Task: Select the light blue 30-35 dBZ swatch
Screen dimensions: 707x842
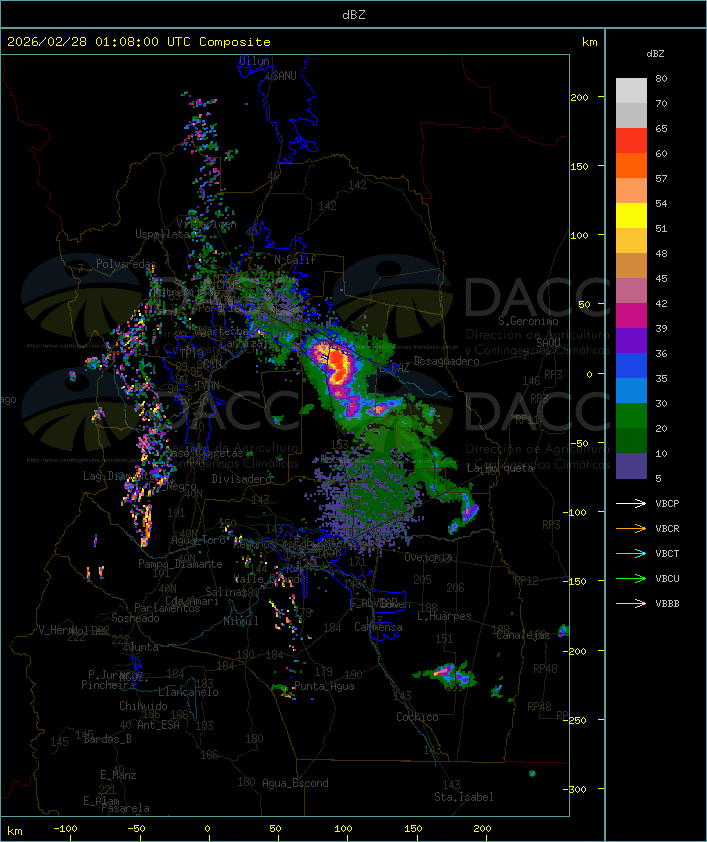Action: click(631, 391)
